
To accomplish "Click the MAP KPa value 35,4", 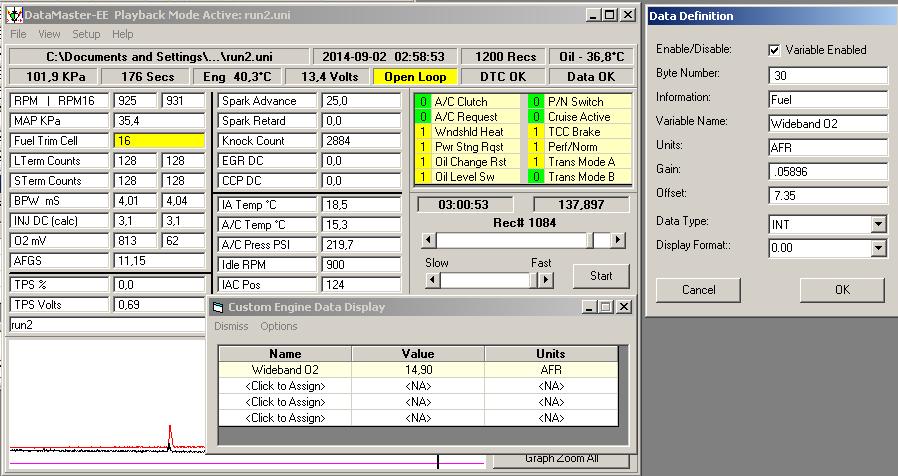I will pos(159,121).
